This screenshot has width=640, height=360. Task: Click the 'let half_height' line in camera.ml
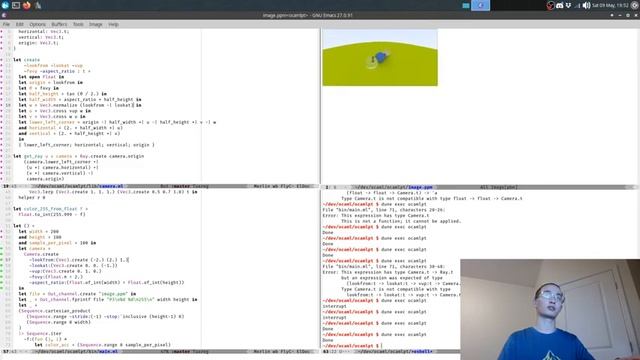62,93
